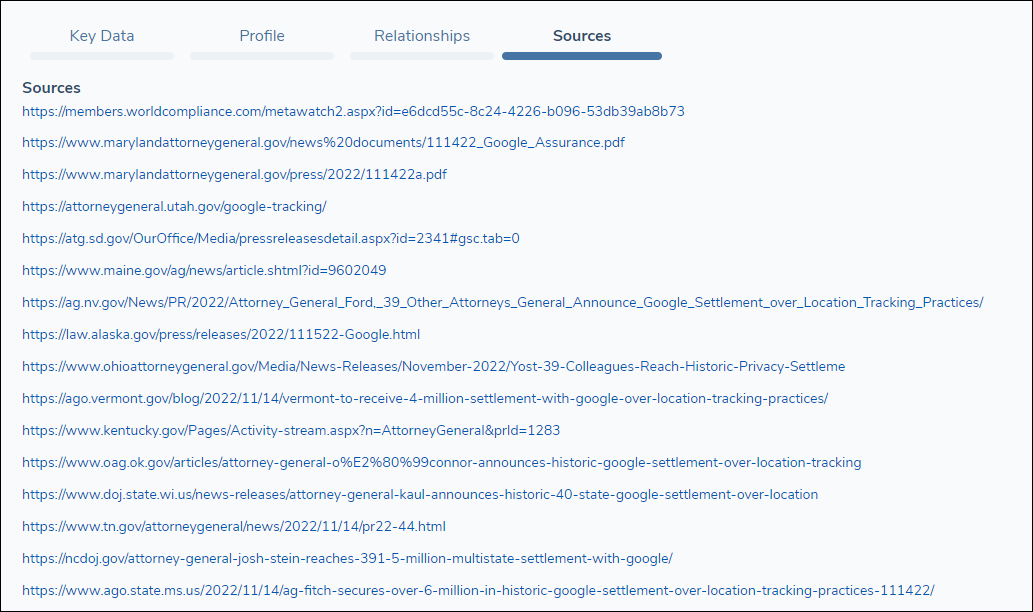Open the Utah attorney general google-tracking link
1033x612 pixels.
[174, 207]
